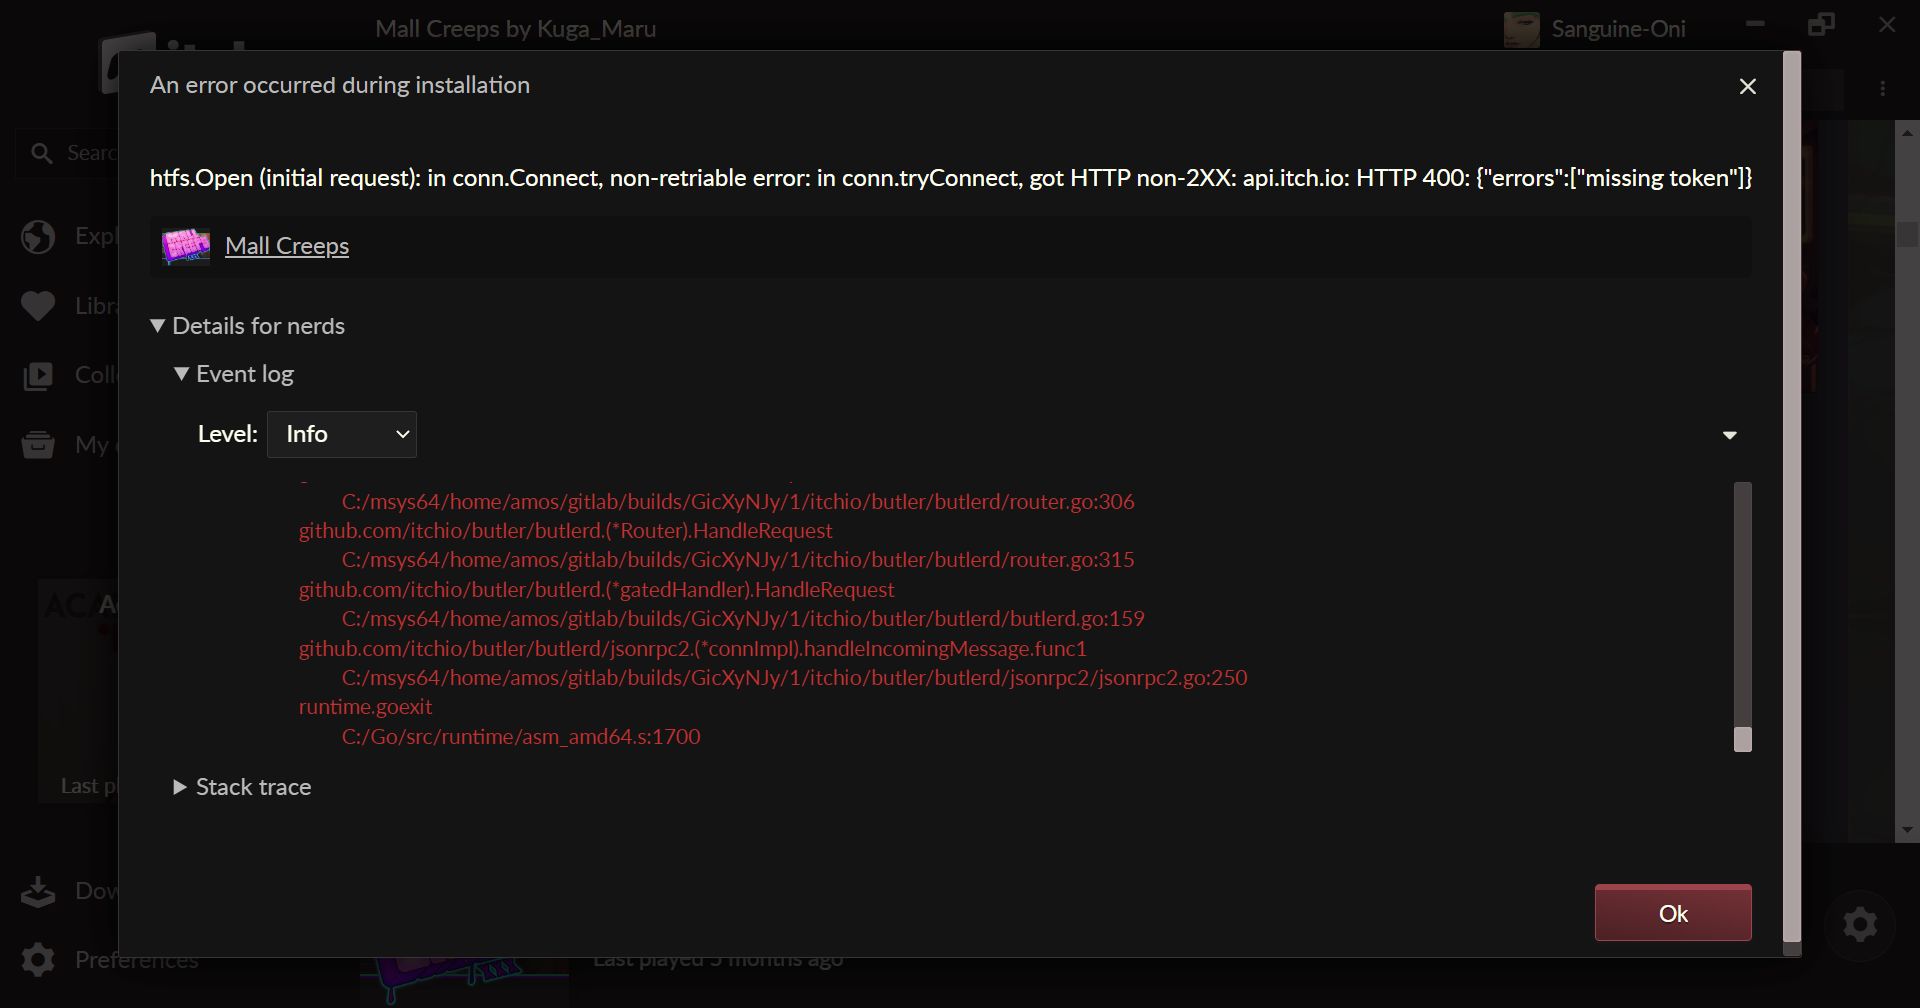Click the Sanguine-Oni profile avatar
Image resolution: width=1920 pixels, height=1008 pixels.
click(1521, 29)
